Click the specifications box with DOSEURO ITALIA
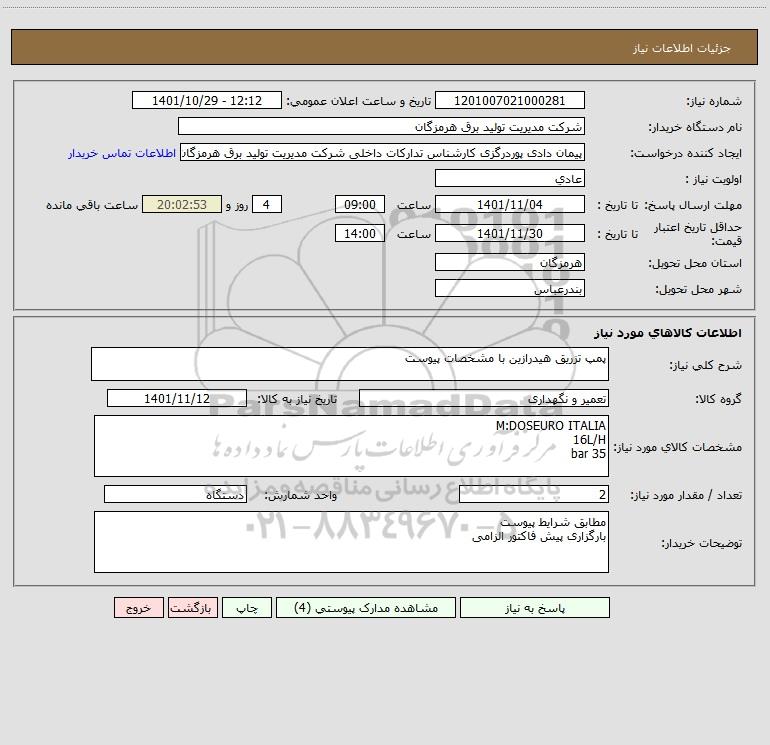 [351, 446]
